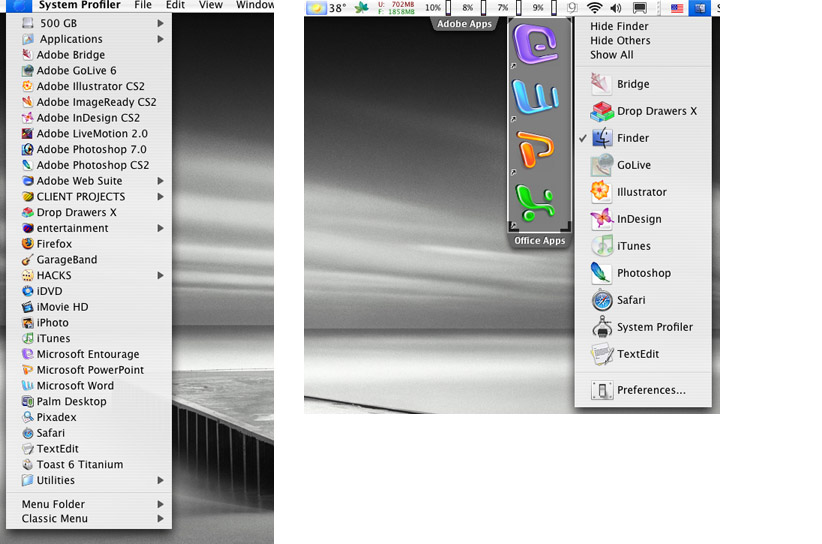Launch GarageBand from the menu

(89, 259)
